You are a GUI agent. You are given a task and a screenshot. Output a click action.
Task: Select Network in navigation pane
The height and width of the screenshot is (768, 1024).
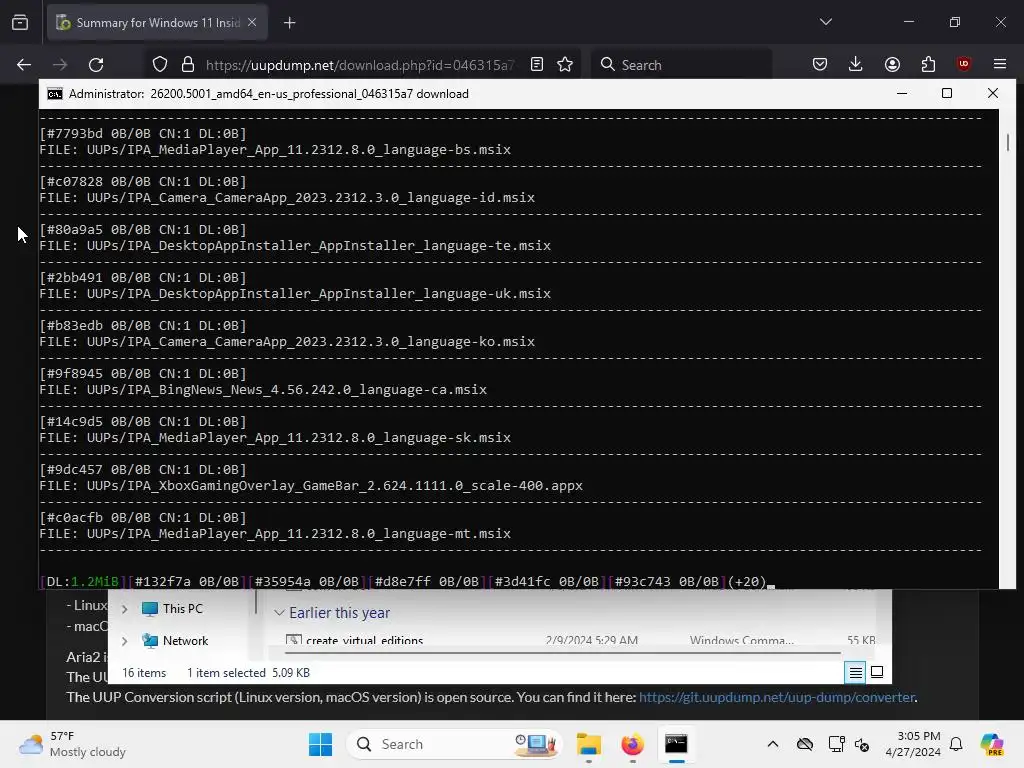click(185, 641)
